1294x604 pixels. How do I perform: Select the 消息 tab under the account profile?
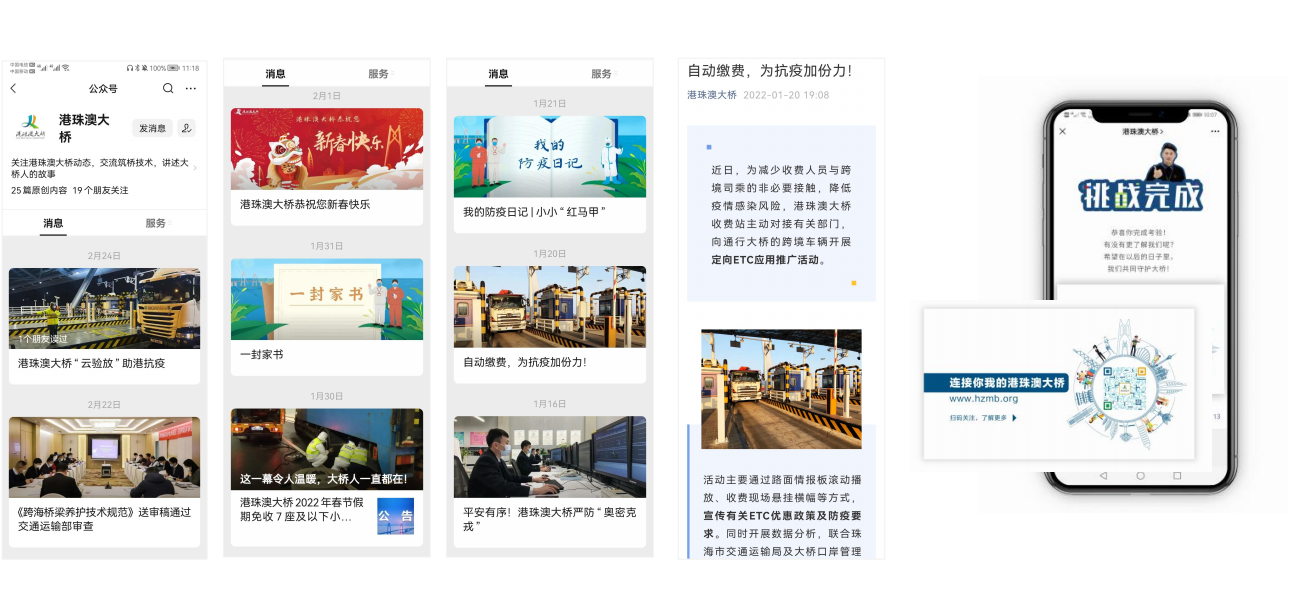53,223
